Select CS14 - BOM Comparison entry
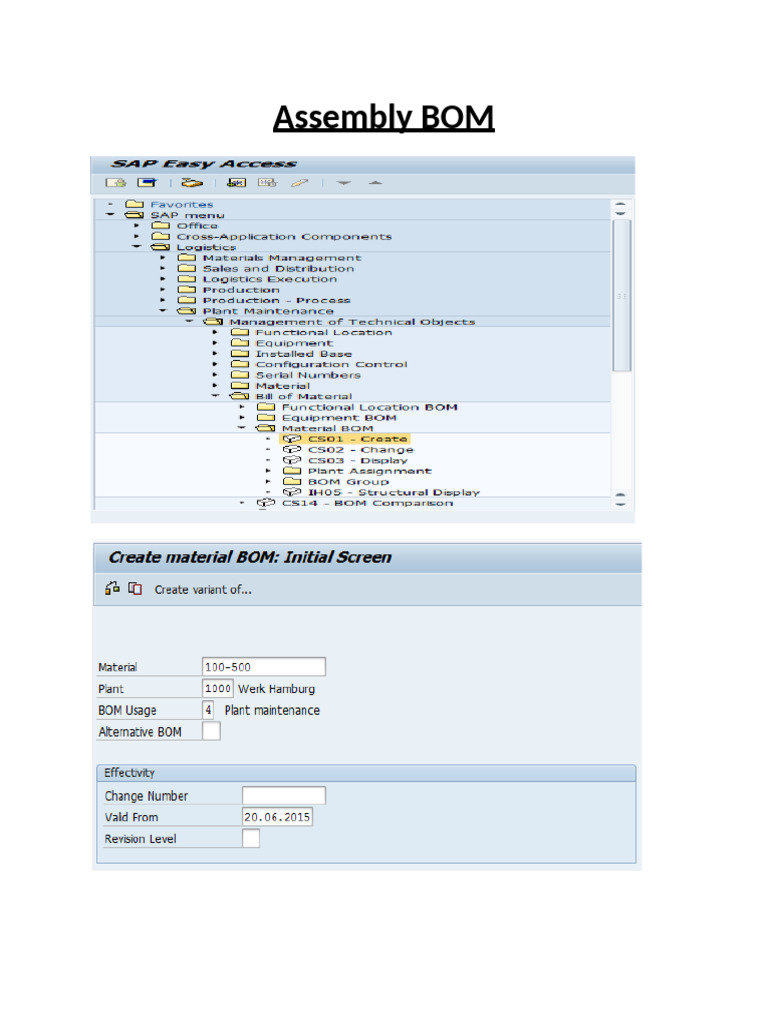The width and height of the screenshot is (768, 1024). point(367,503)
